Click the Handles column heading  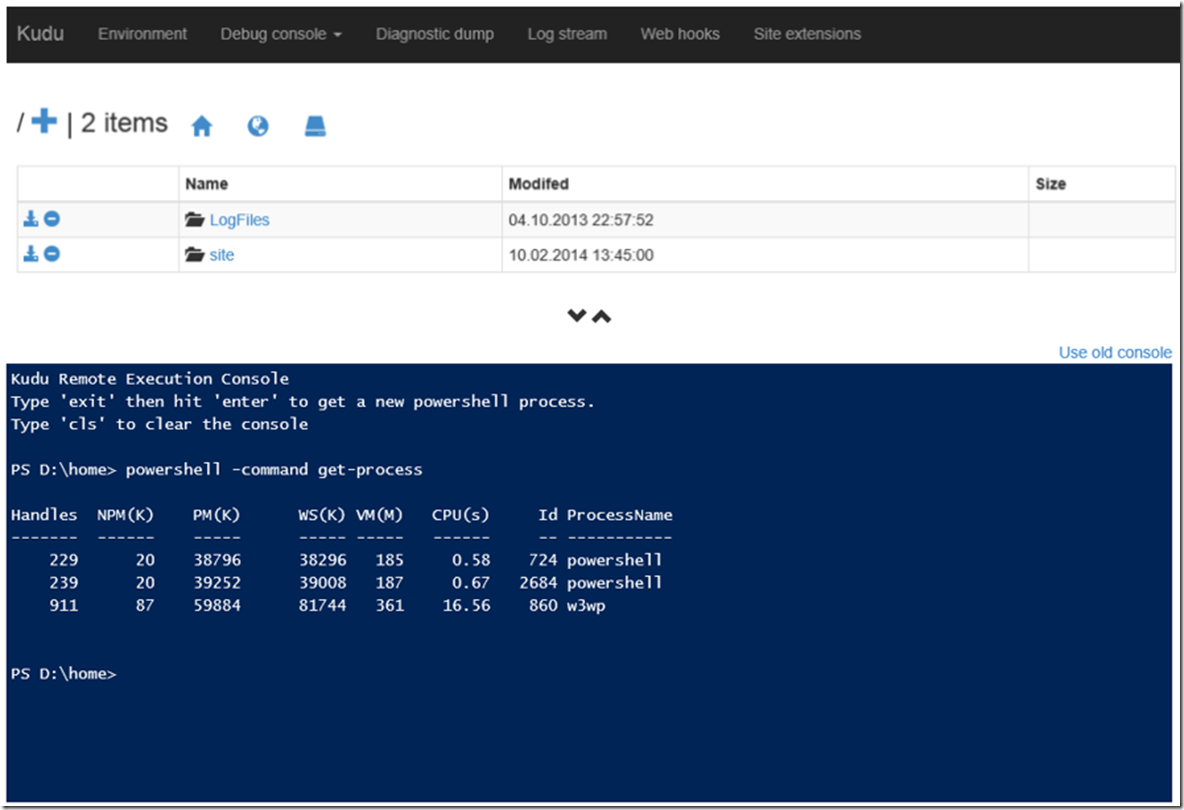[x=44, y=515]
